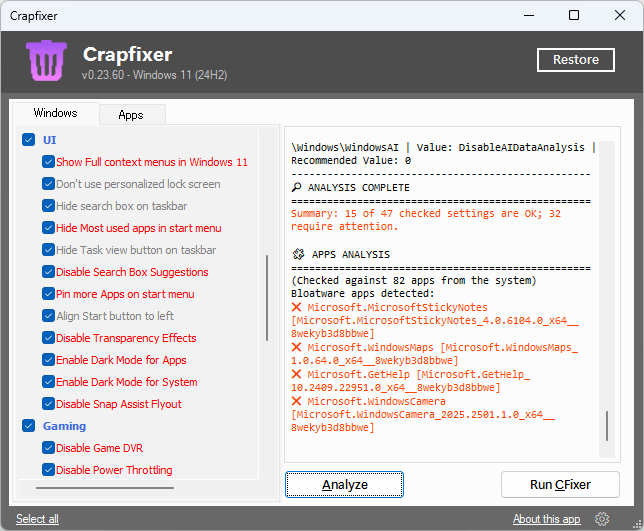
Task: Click the 'Bloatware apps detected:' line
Action: coord(363,294)
